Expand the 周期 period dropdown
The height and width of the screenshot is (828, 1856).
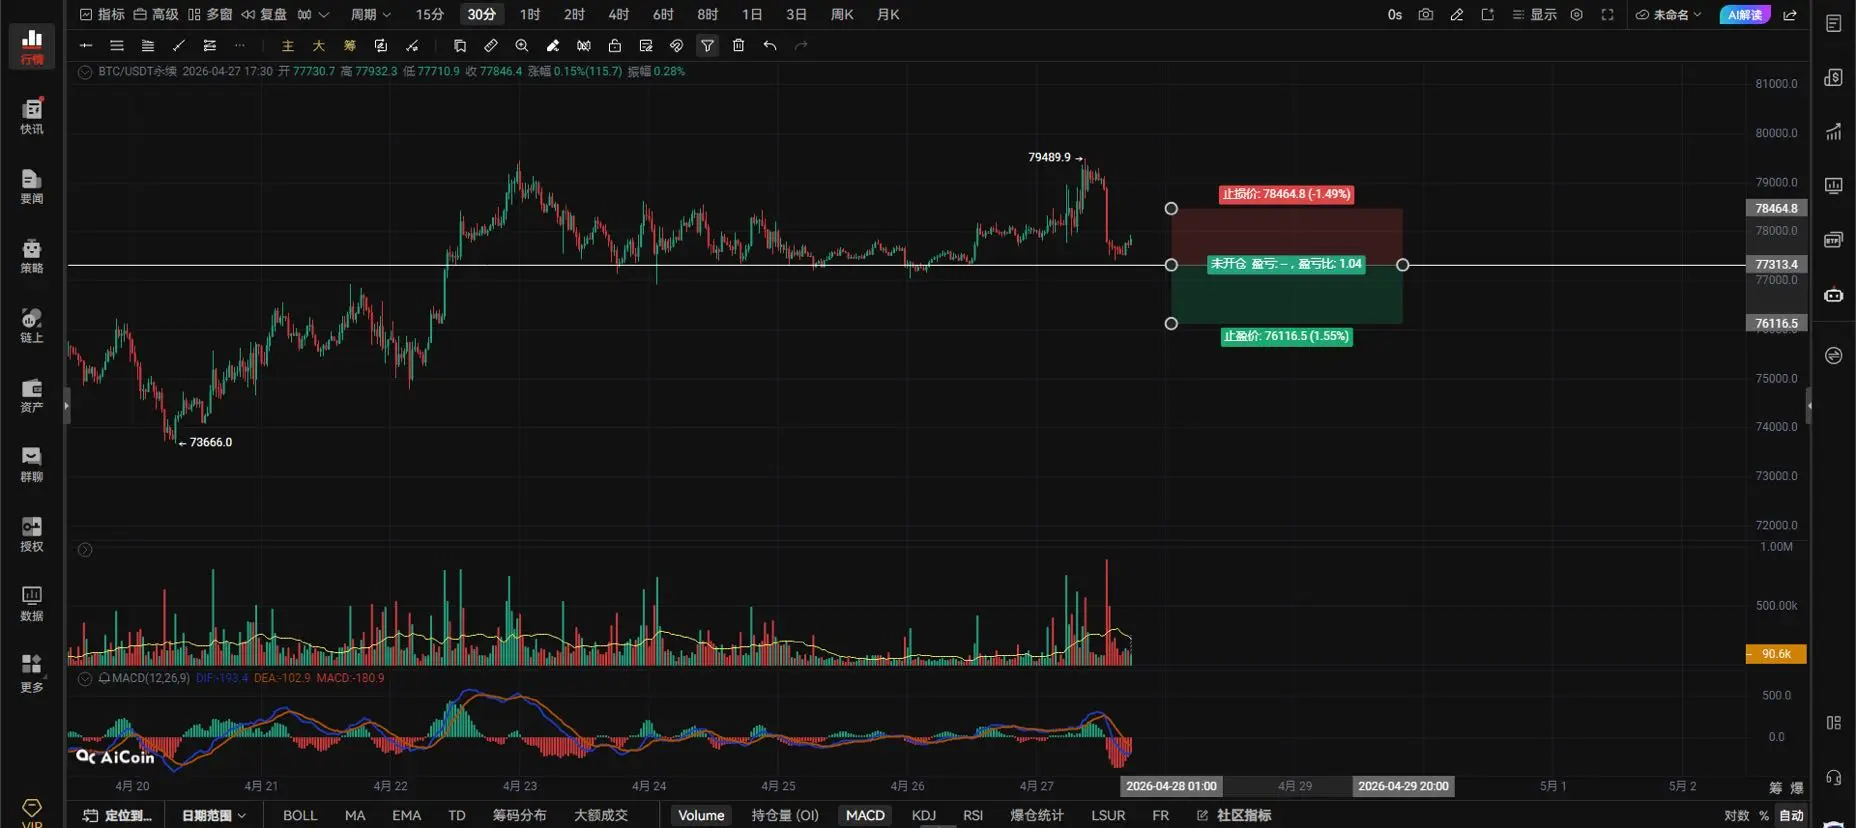coord(371,14)
